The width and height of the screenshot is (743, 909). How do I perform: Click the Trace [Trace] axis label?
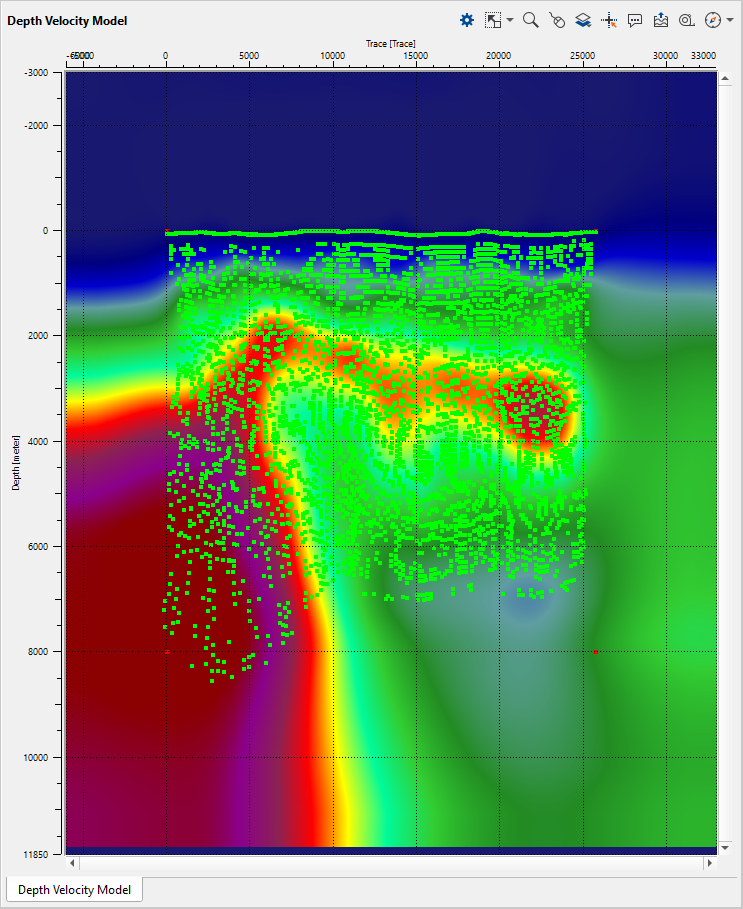(390, 43)
